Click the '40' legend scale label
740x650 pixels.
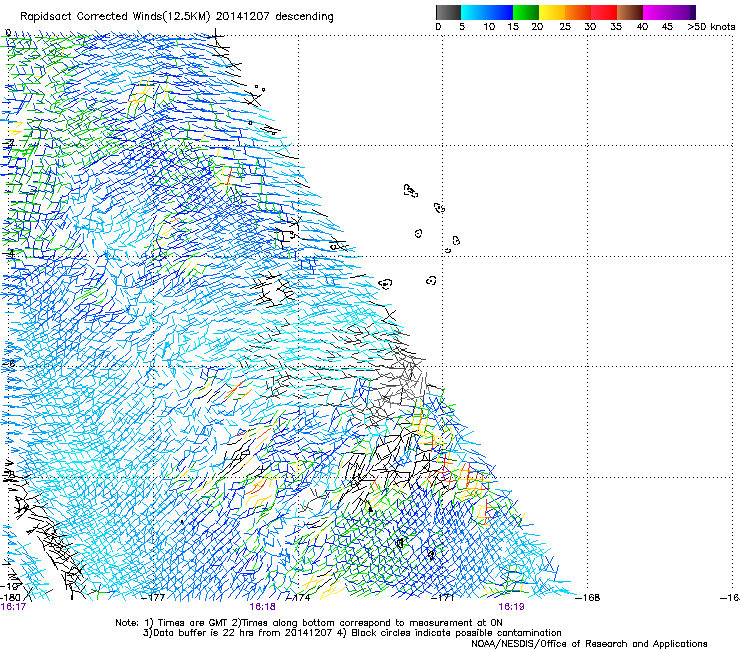point(642,27)
